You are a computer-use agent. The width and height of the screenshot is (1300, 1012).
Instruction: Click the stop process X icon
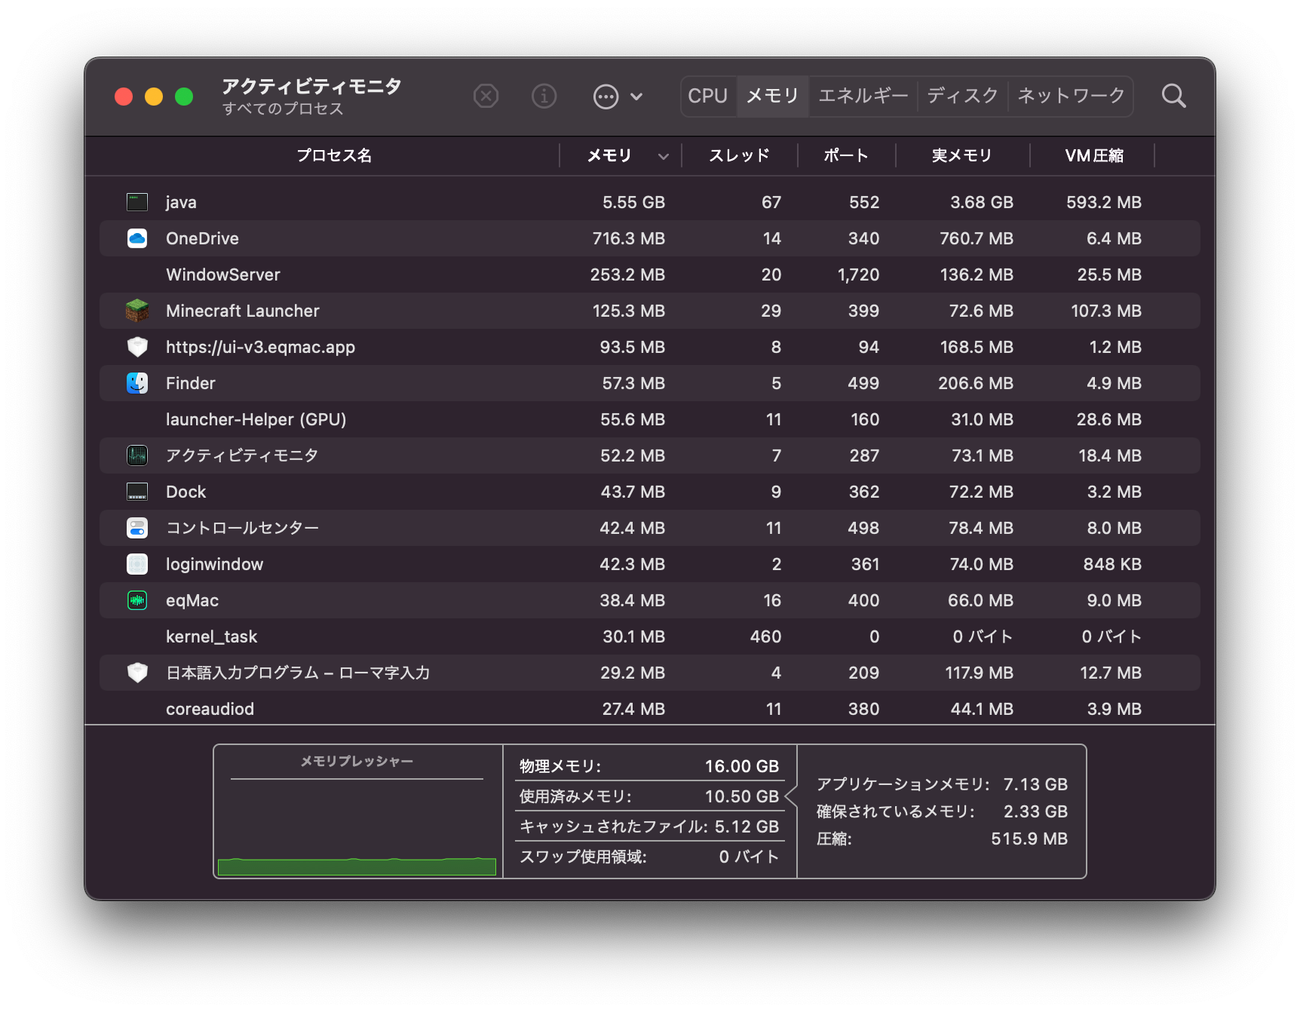[x=486, y=96]
